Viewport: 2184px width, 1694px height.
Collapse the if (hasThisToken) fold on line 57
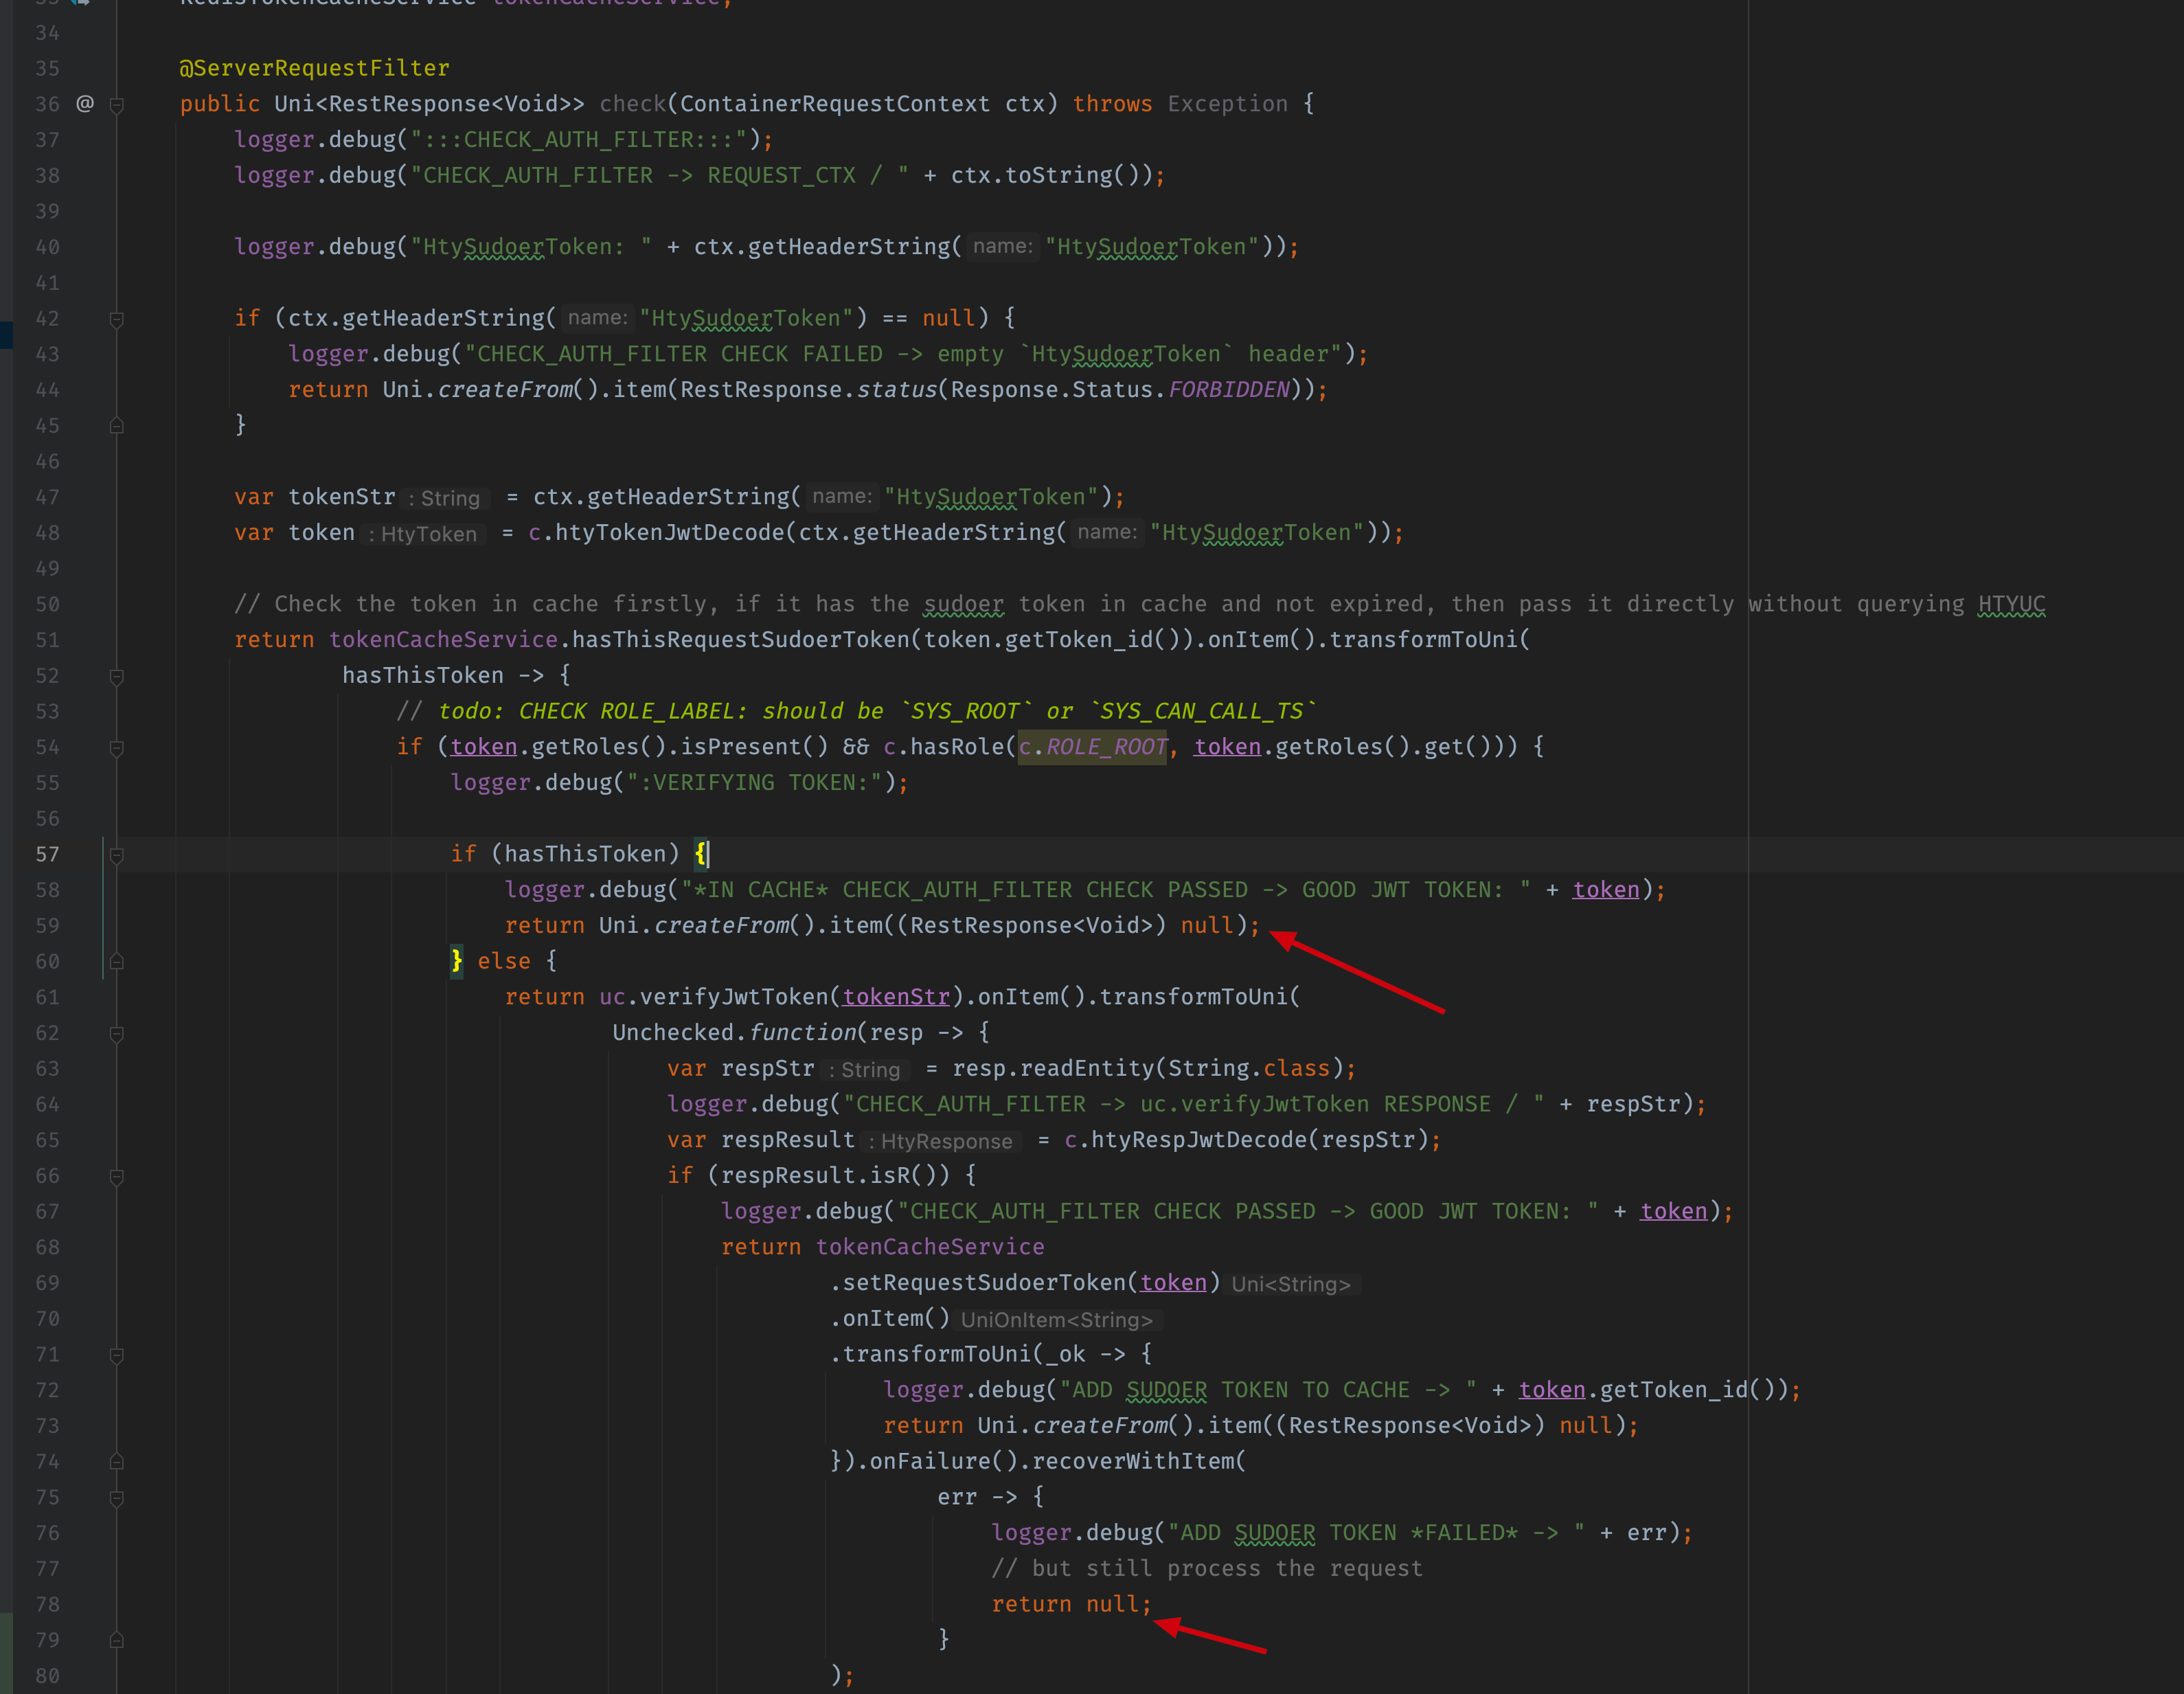coord(117,855)
